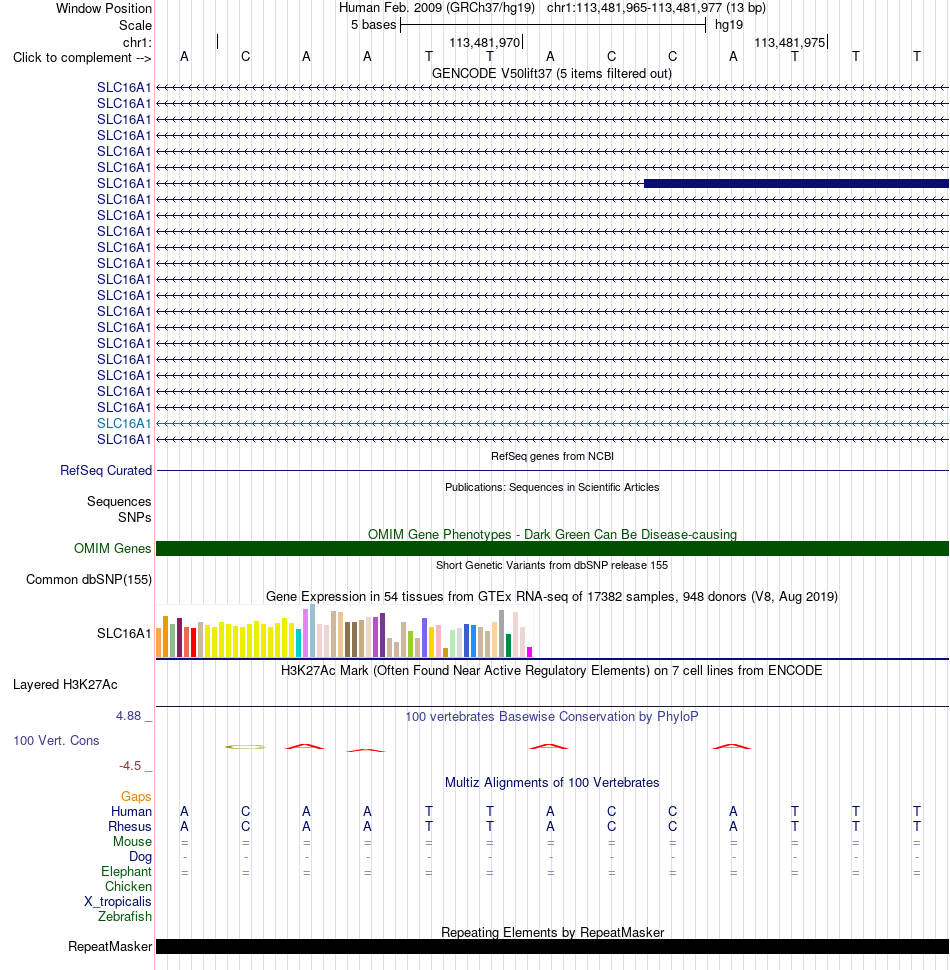This screenshot has width=950, height=970.
Task: Click the "Click to complement -->" label
Action: (82, 58)
